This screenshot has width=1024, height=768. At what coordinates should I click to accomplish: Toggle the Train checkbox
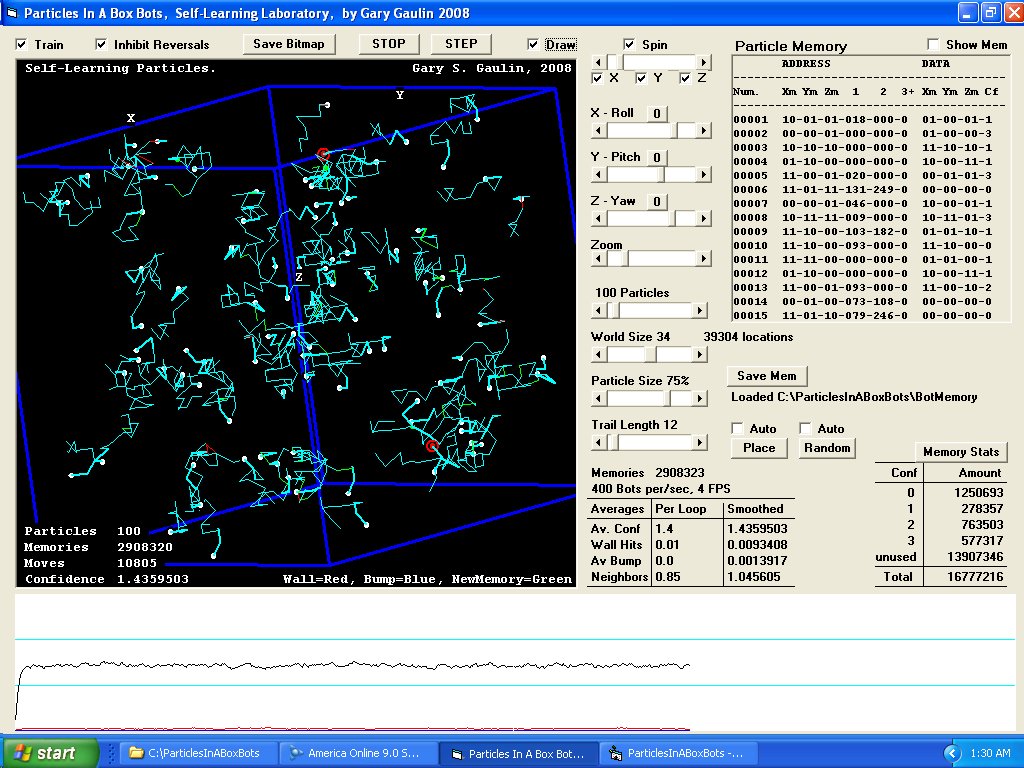coord(22,45)
